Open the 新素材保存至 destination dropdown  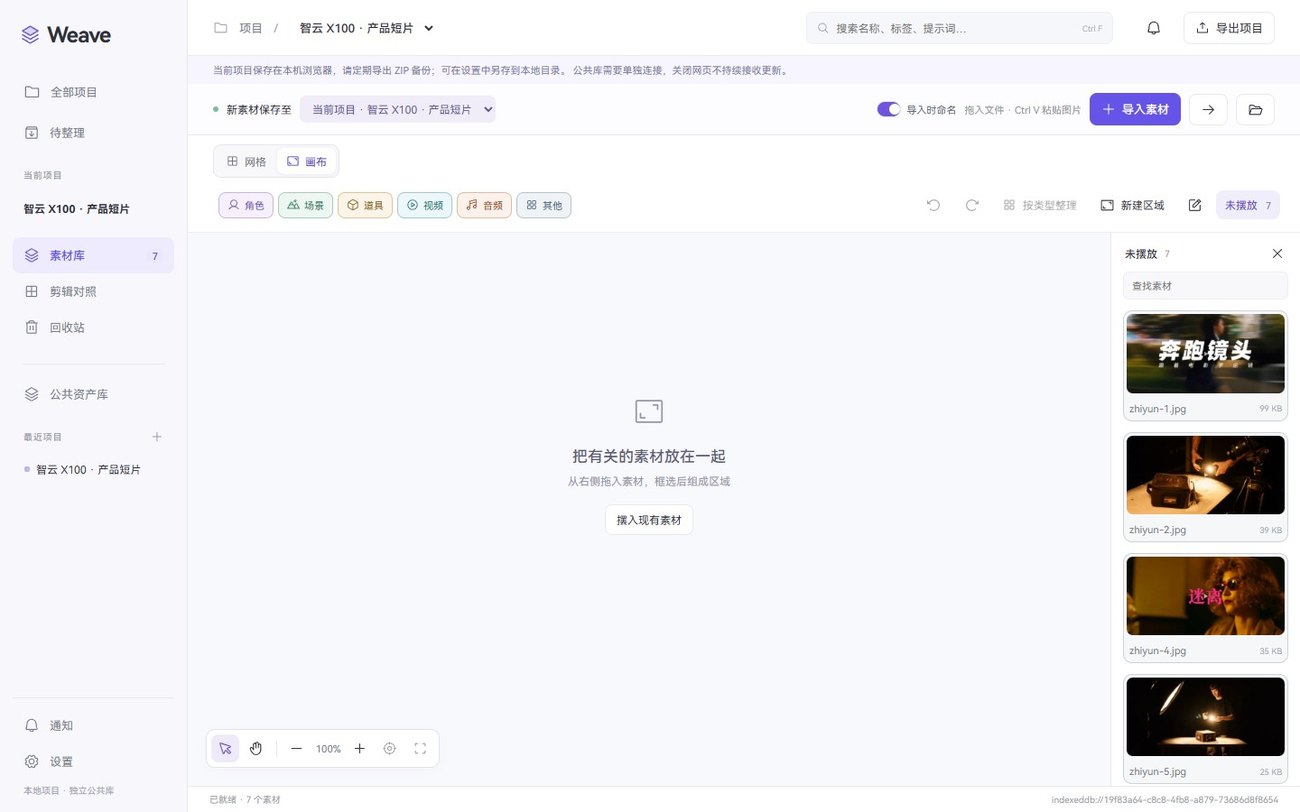[398, 109]
